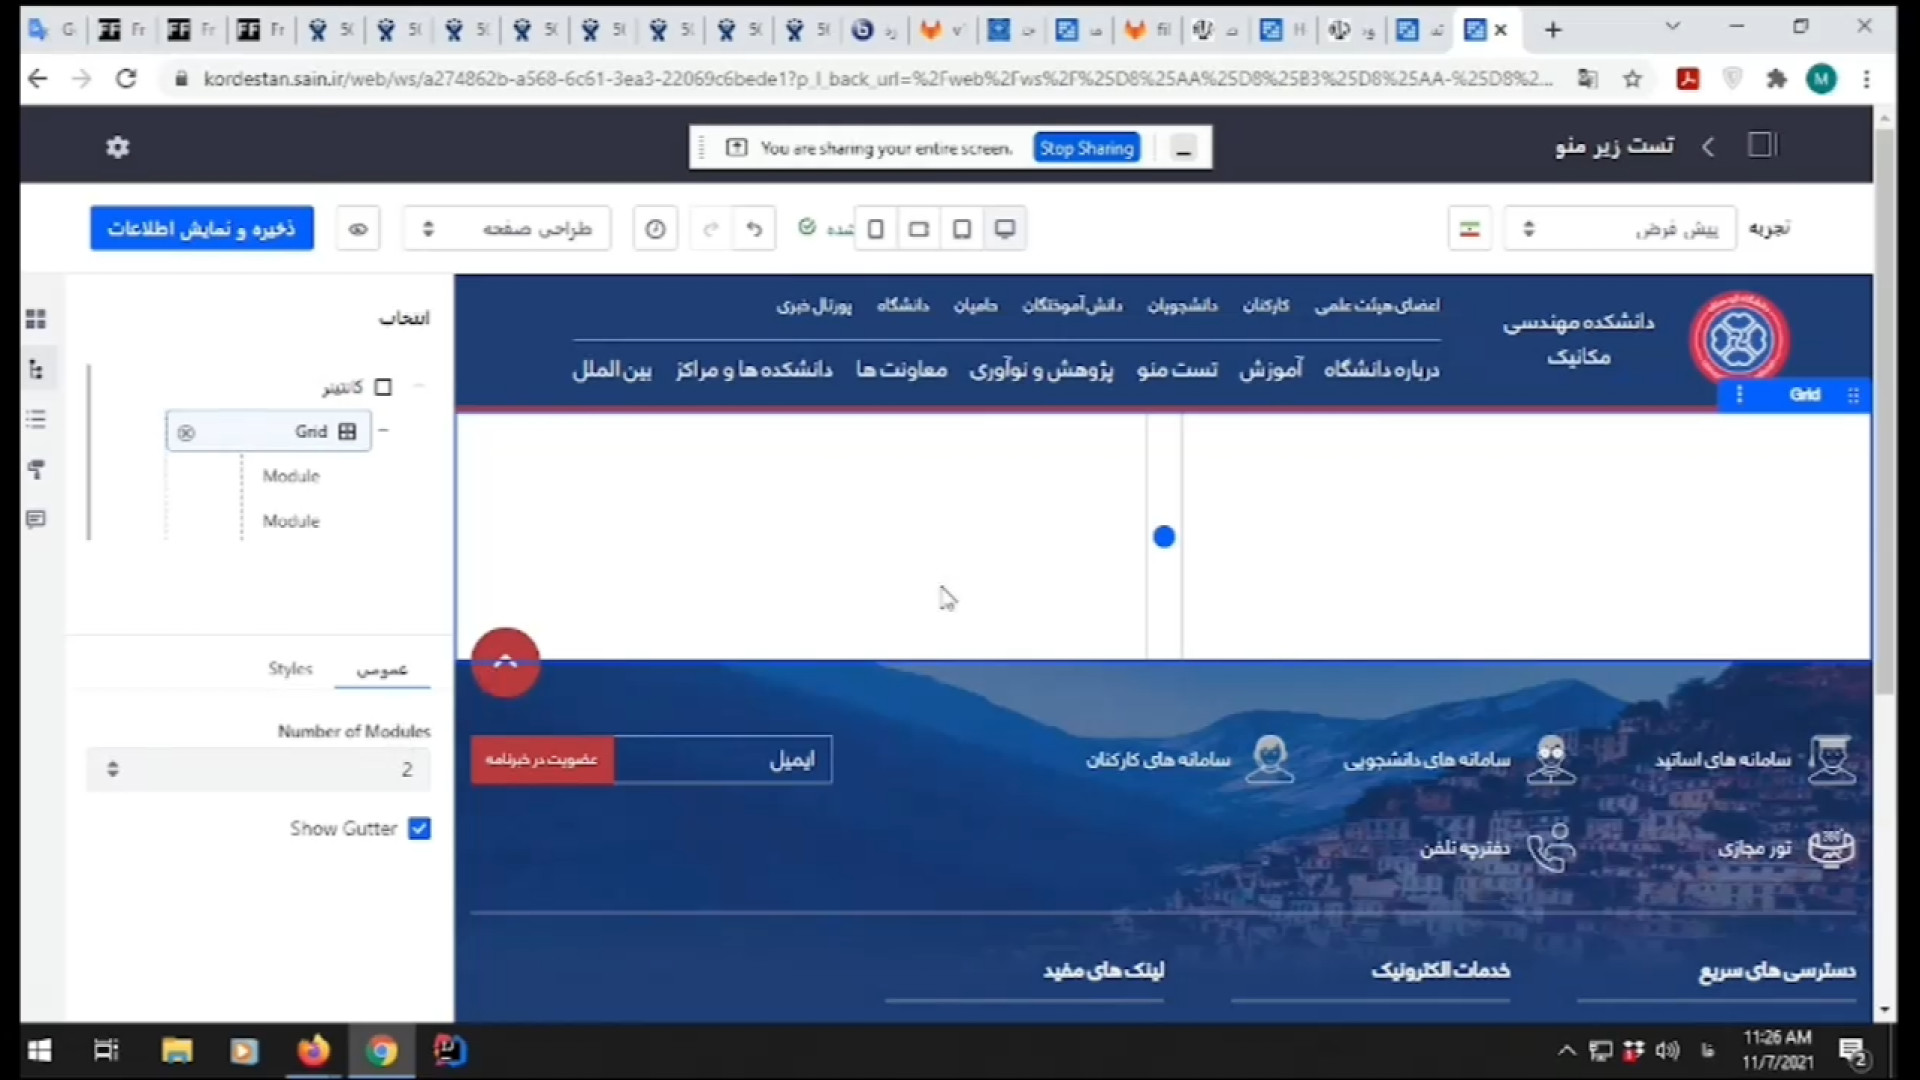Click the eye preview icon in the toolbar
1920x1080 pixels.
coord(358,229)
